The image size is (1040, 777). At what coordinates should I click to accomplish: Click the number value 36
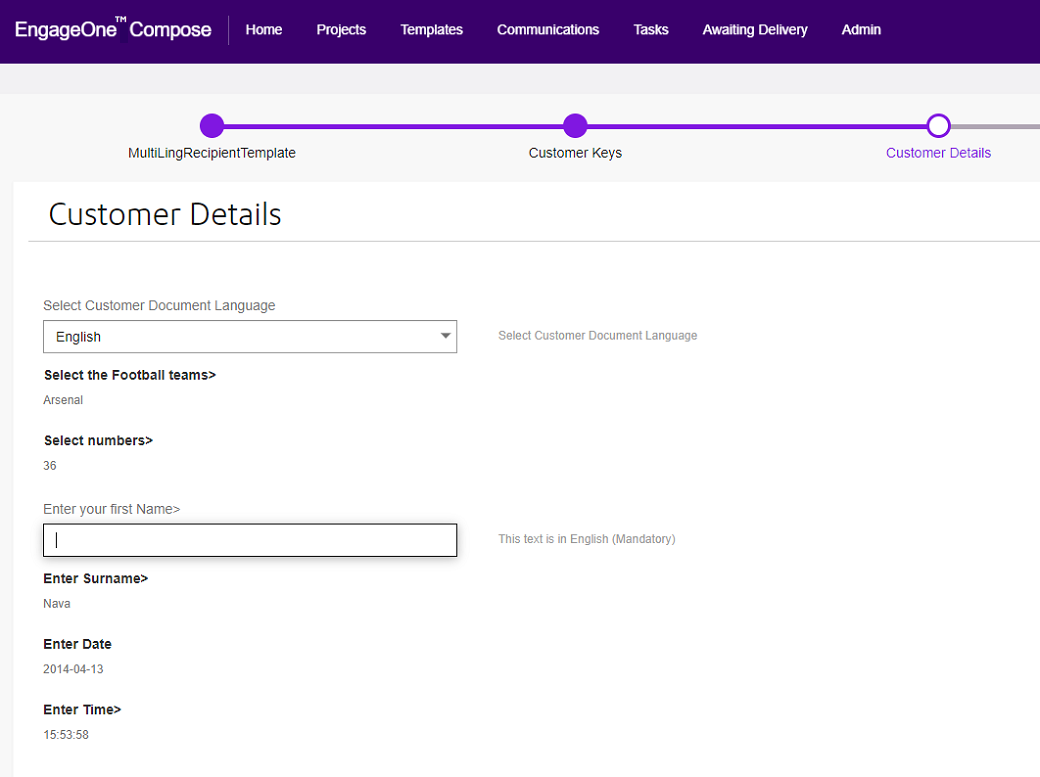[50, 466]
